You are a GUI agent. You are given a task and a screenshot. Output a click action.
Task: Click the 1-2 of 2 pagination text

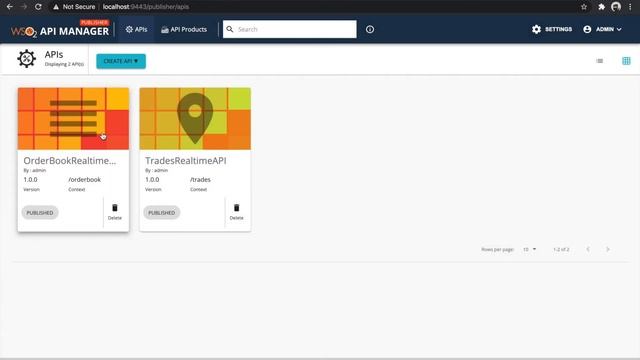[x=561, y=249]
